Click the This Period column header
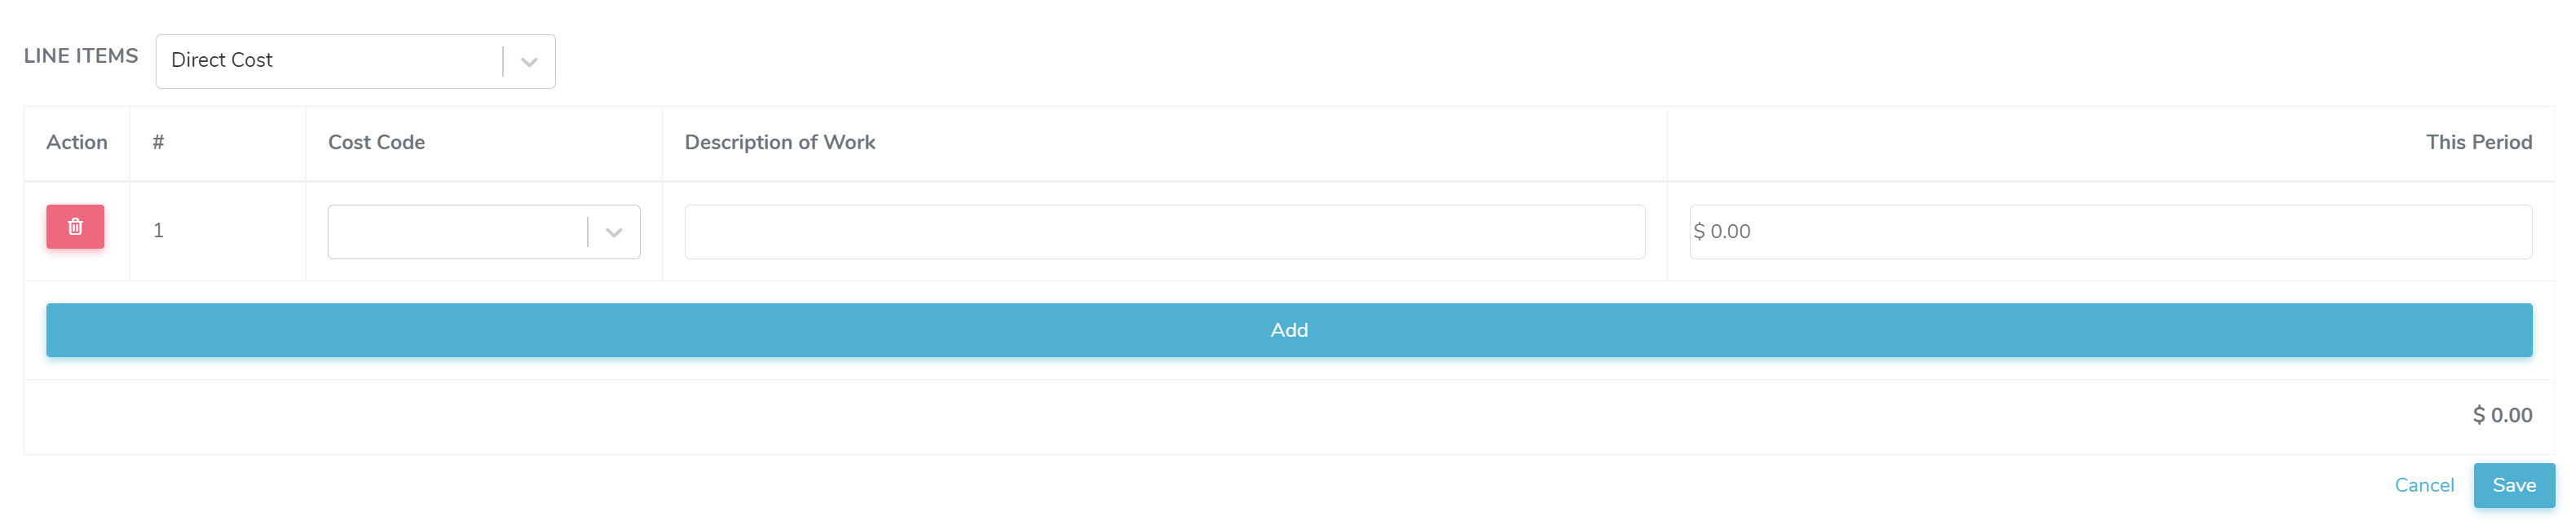This screenshot has width=2576, height=530. tap(2478, 142)
